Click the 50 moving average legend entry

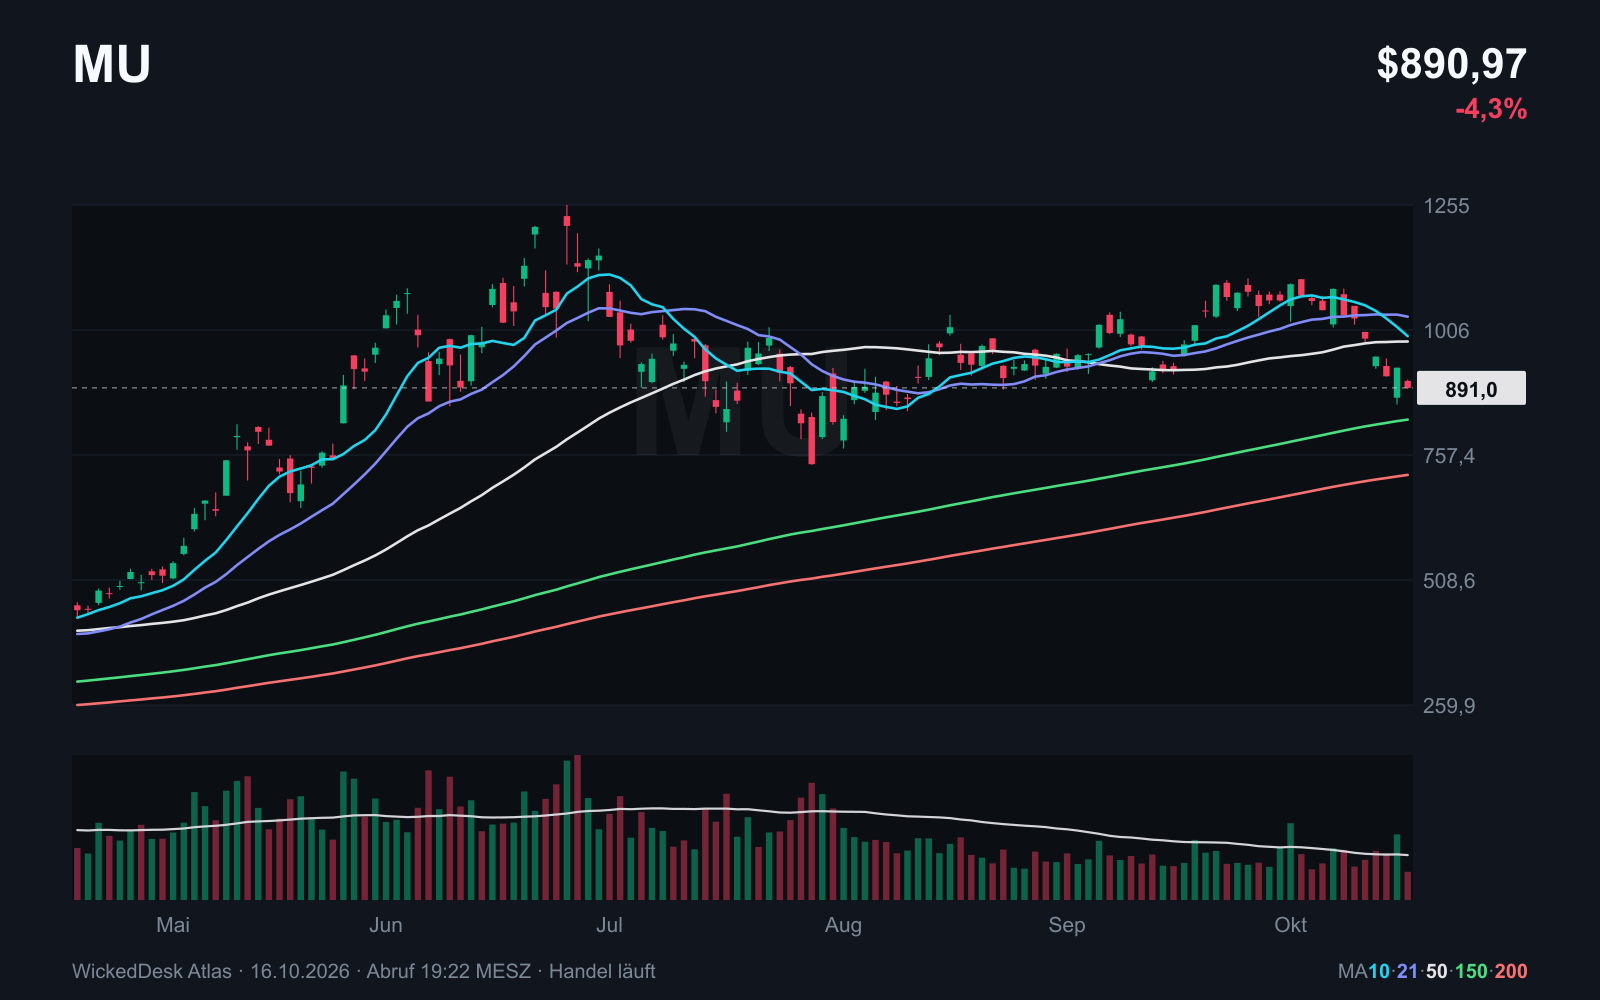[1437, 971]
